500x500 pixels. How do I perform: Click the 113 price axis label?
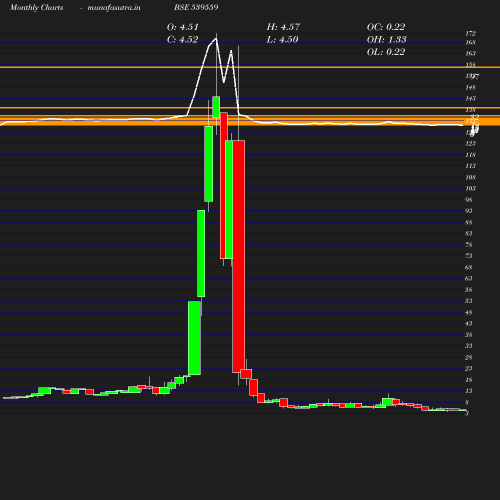[x=471, y=166]
